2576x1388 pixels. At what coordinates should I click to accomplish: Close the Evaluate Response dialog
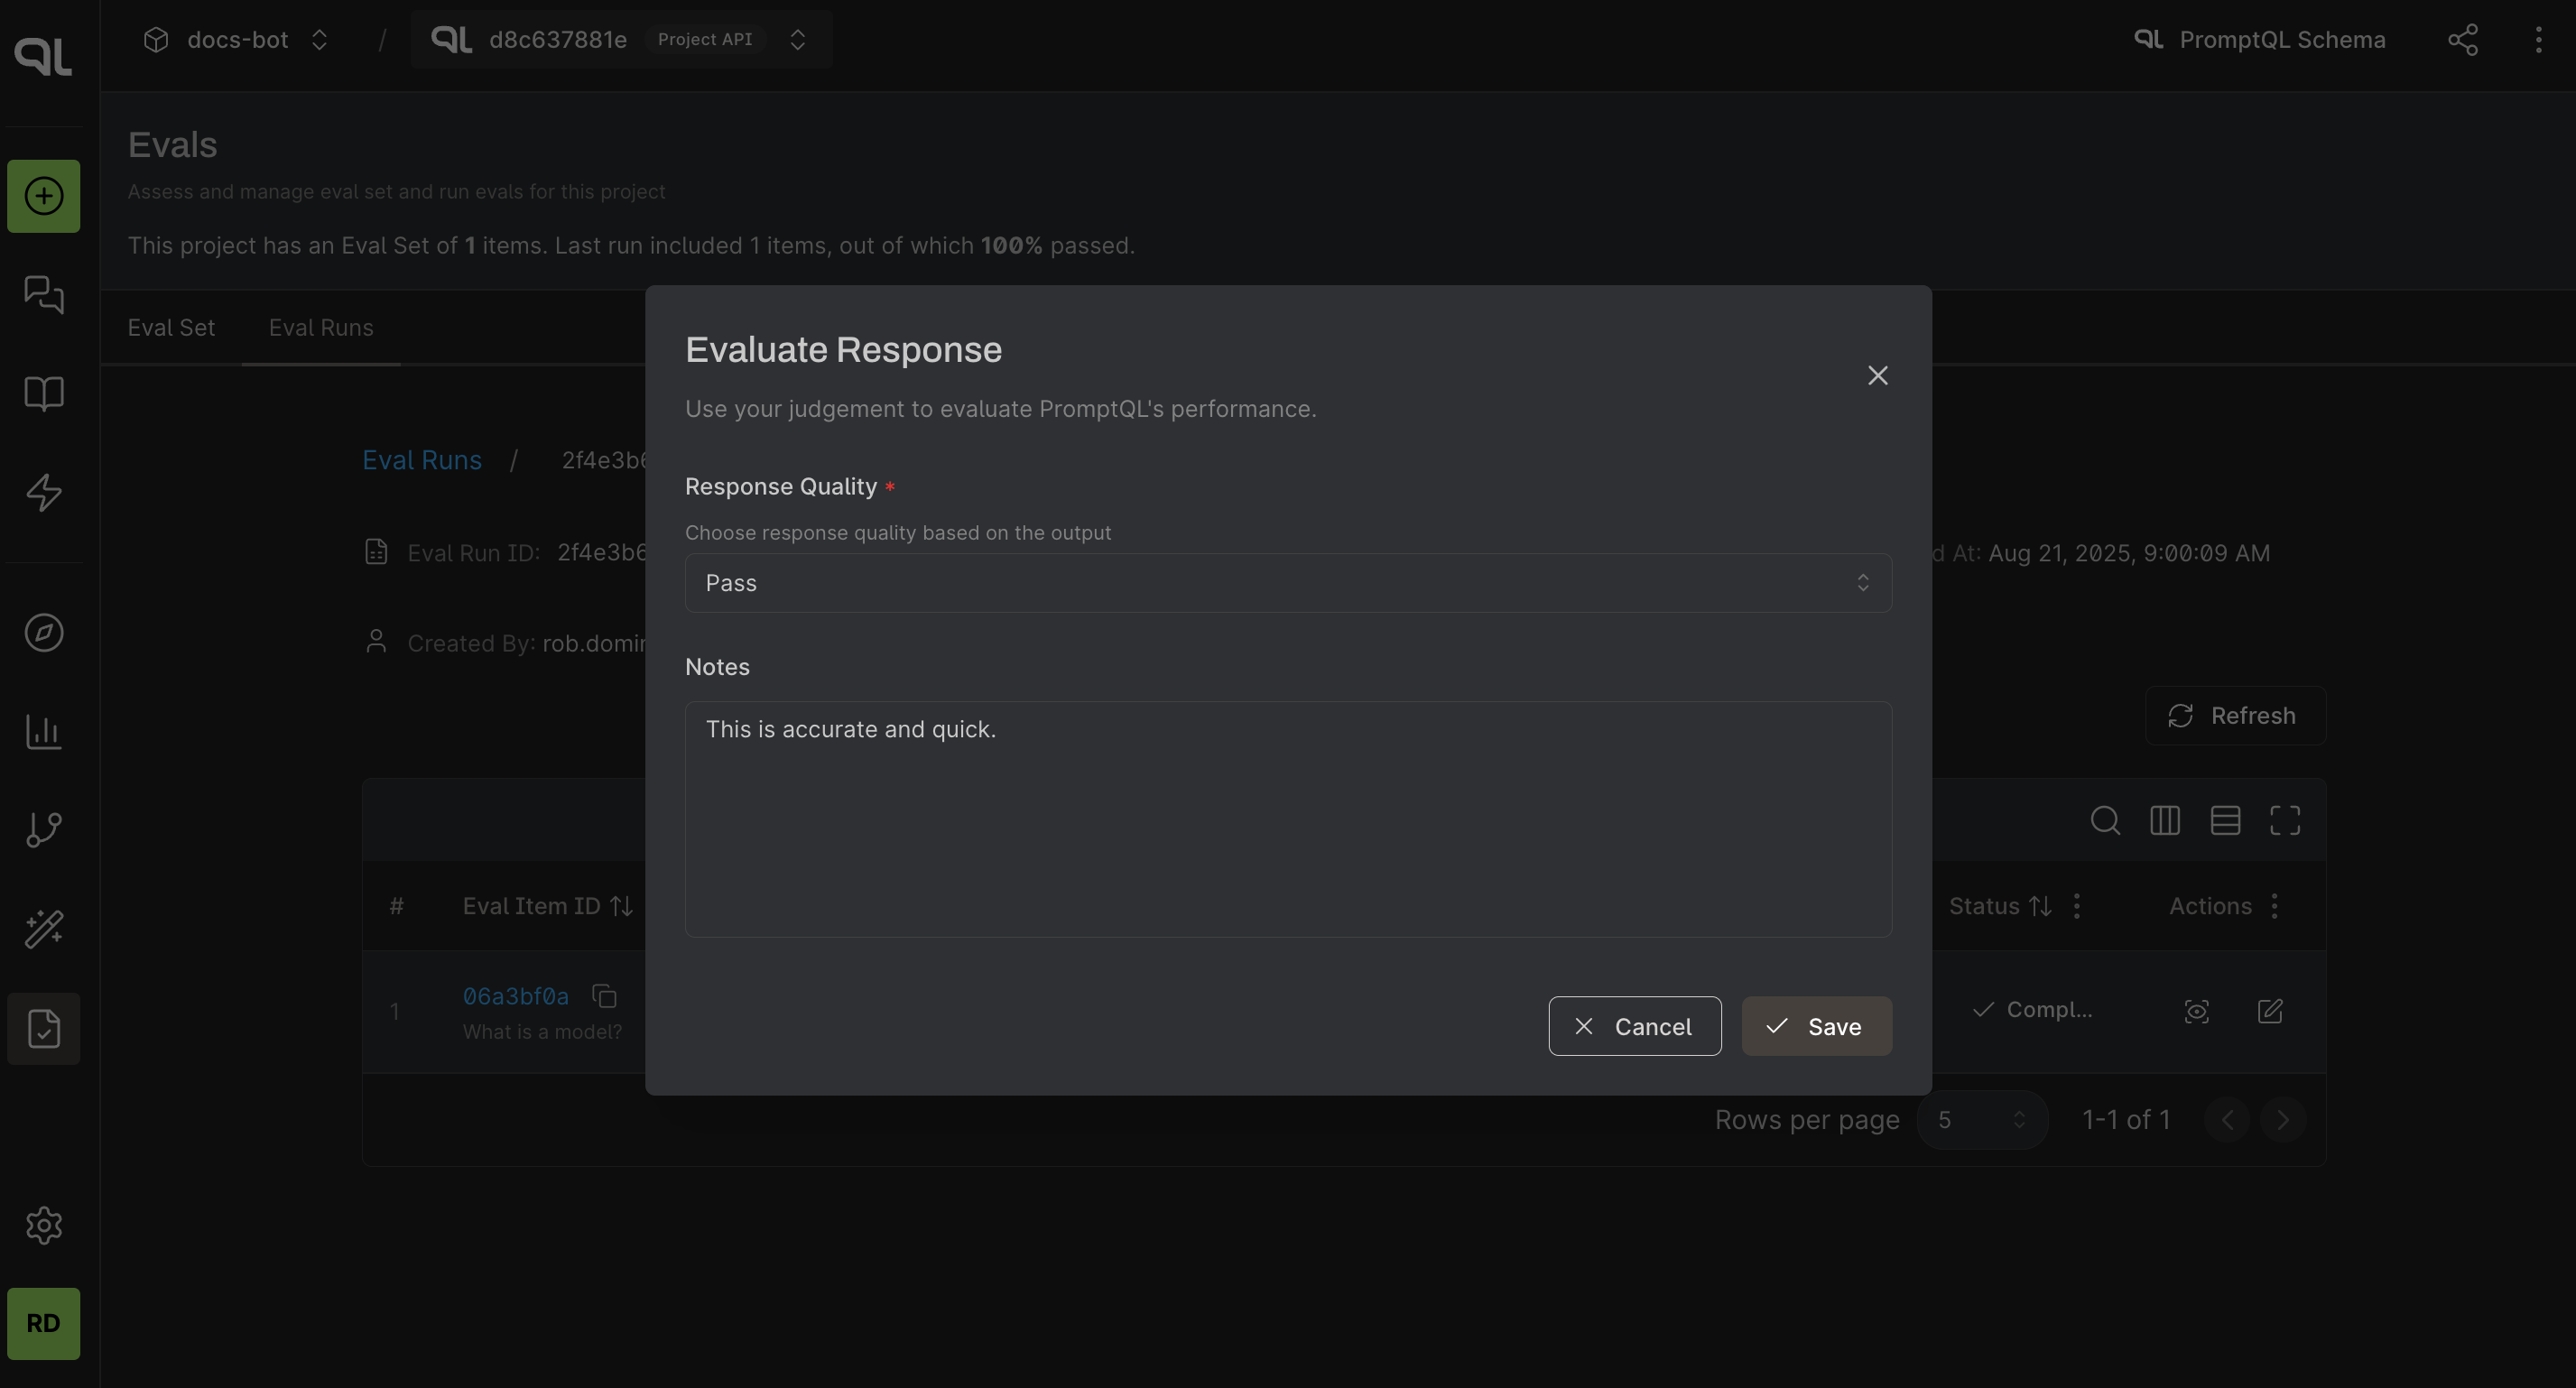(1877, 375)
